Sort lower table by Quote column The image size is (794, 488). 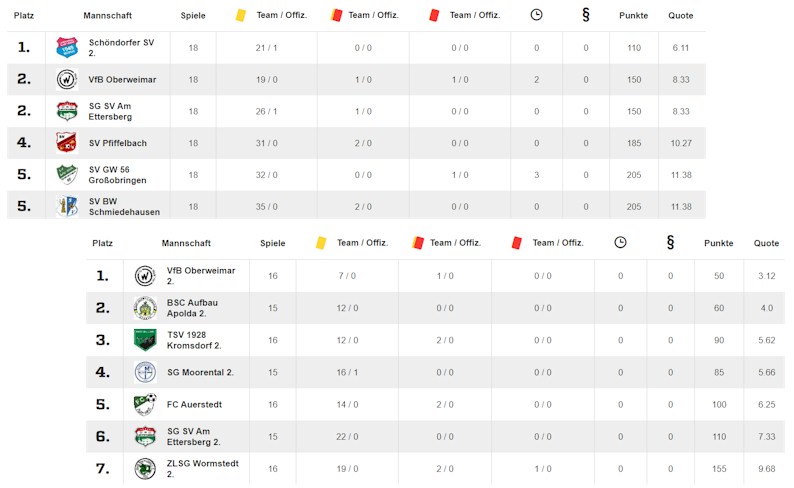click(x=766, y=243)
